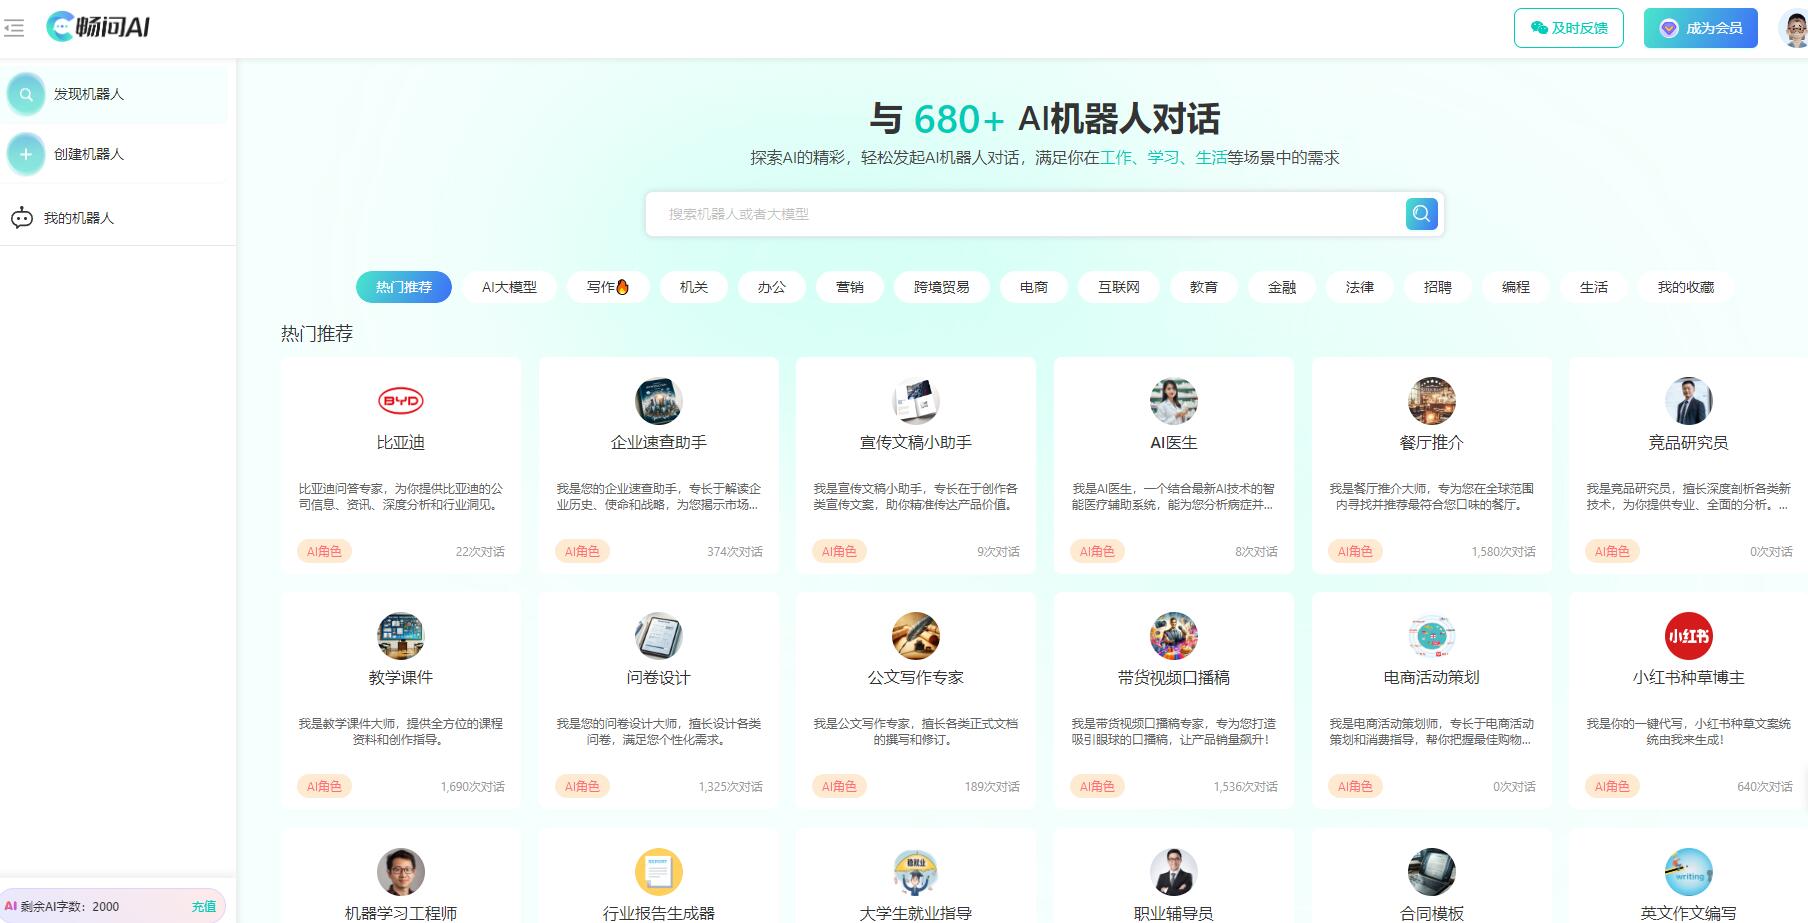The image size is (1808, 923).
Task: Open the 小红书种草博主 bot thumbnail
Action: (x=1688, y=636)
